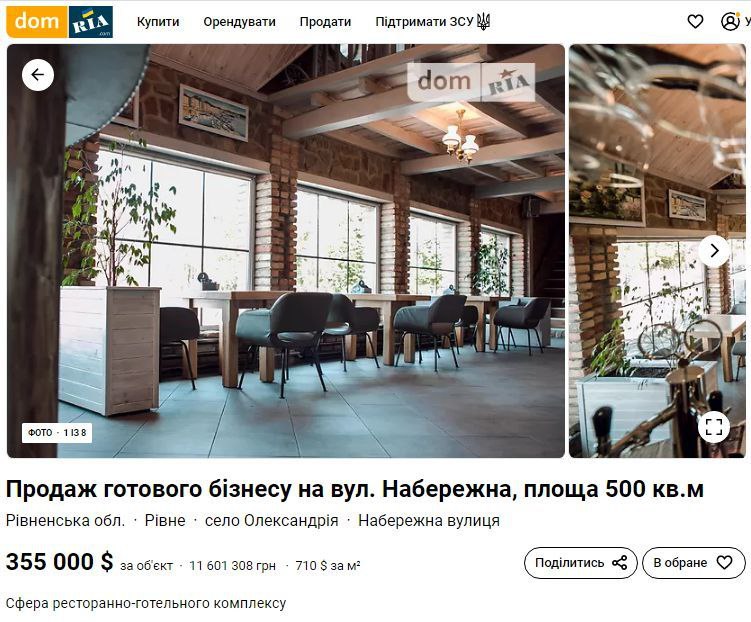Open the Продати menu item
Screen dimensions: 751x622
[x=325, y=22]
